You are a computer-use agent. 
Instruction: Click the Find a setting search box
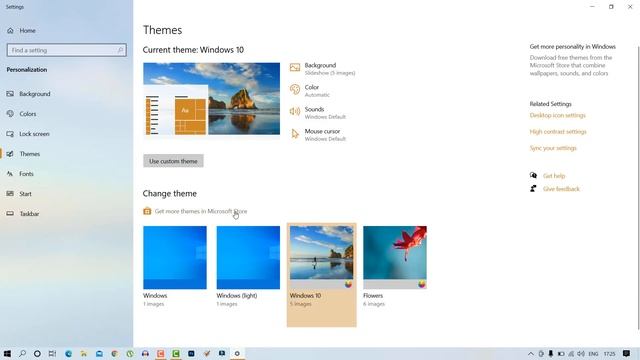coord(67,50)
